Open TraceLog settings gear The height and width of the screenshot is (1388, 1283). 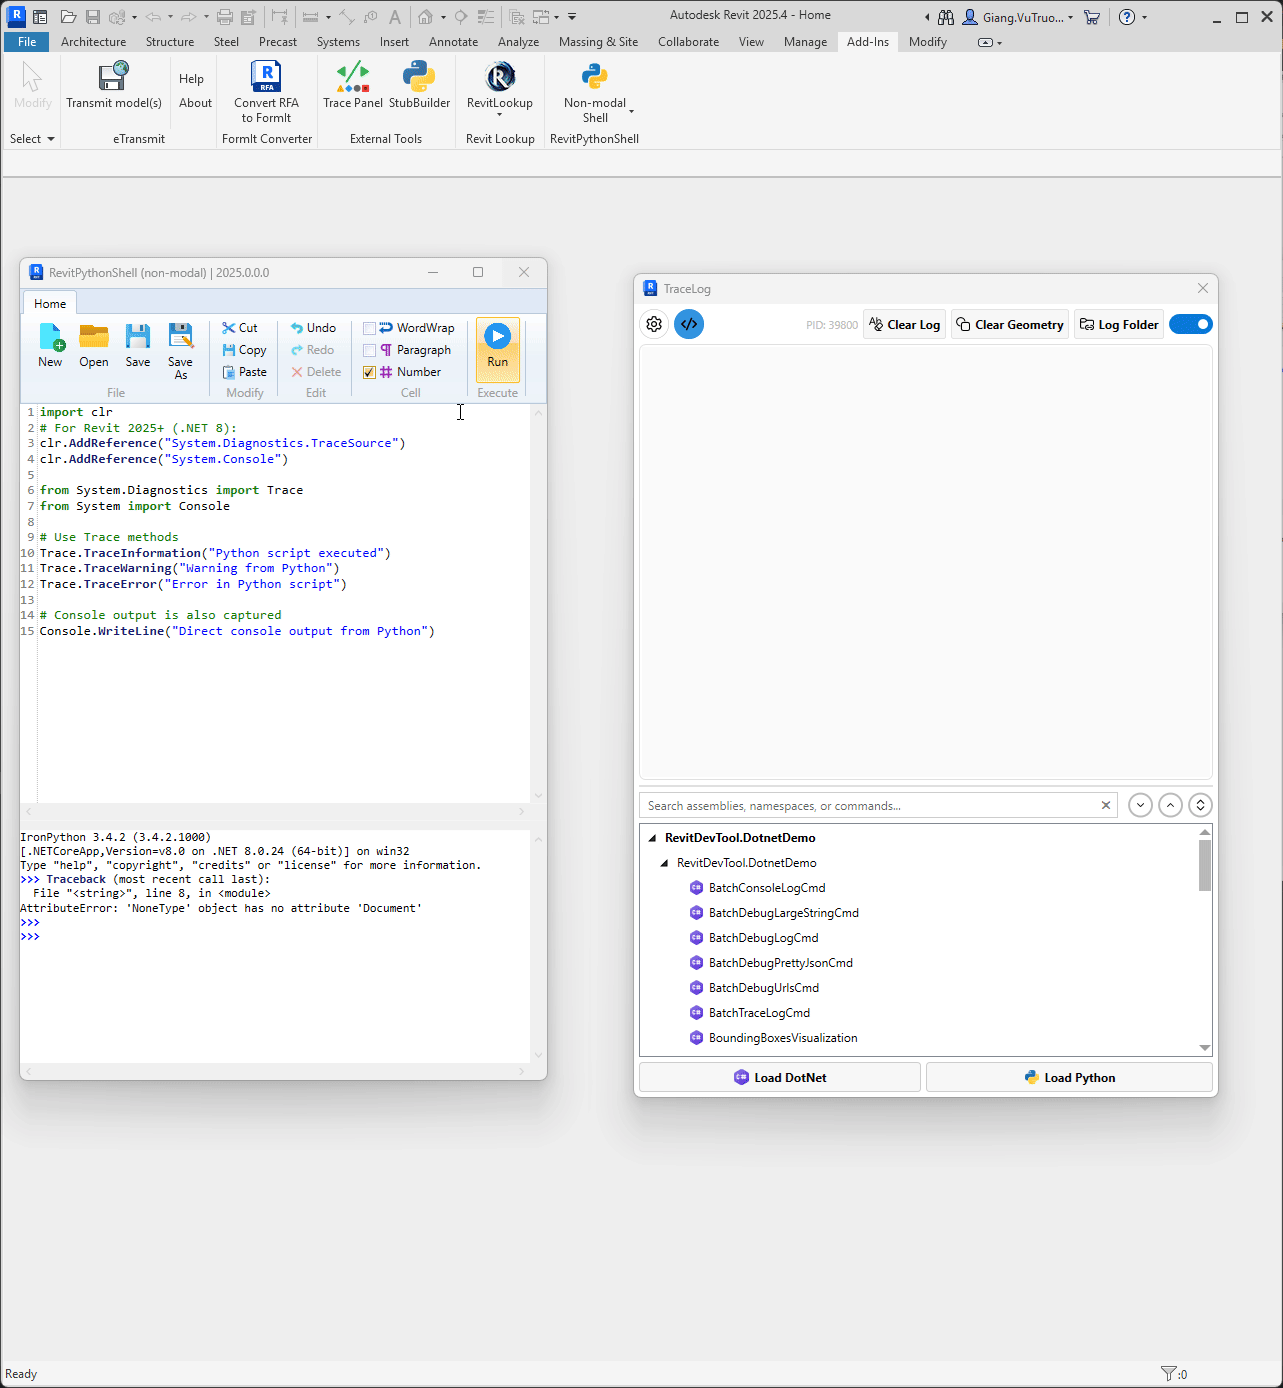(x=654, y=324)
